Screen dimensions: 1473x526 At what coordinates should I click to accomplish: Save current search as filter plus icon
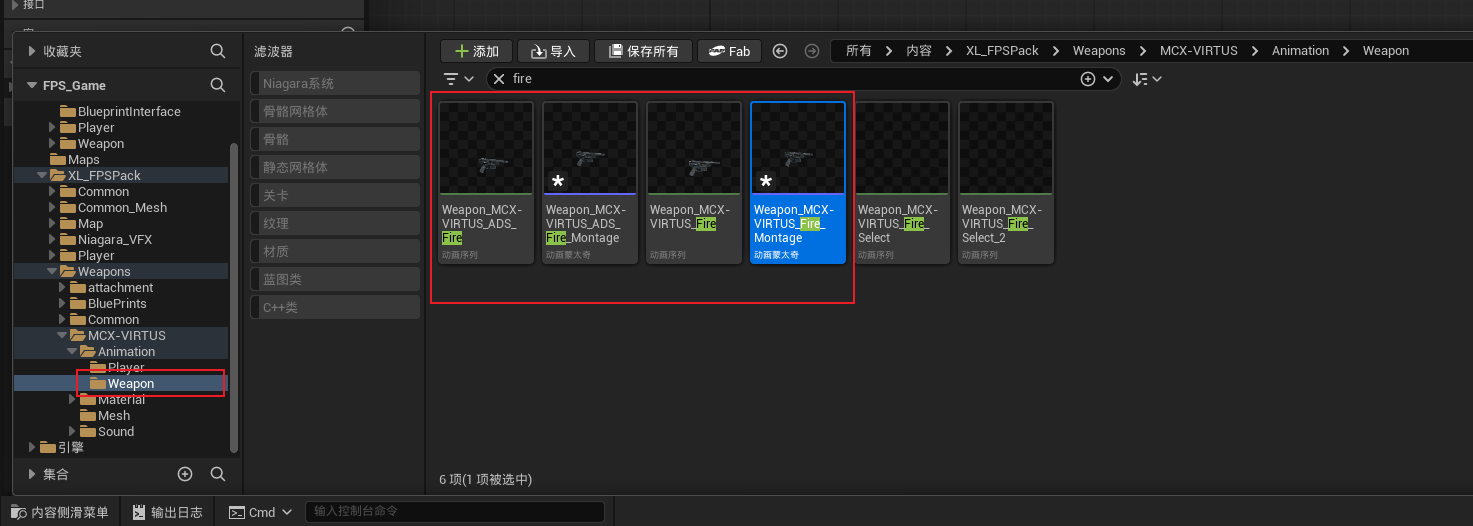point(1088,79)
